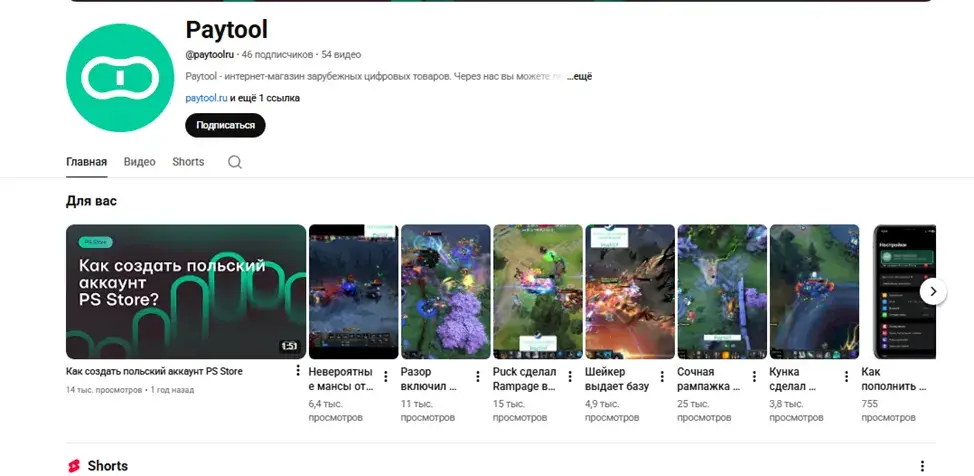The width and height of the screenshot is (974, 476).
Task: Open three-dot menu for Невероятные мансы short
Action: point(386,377)
